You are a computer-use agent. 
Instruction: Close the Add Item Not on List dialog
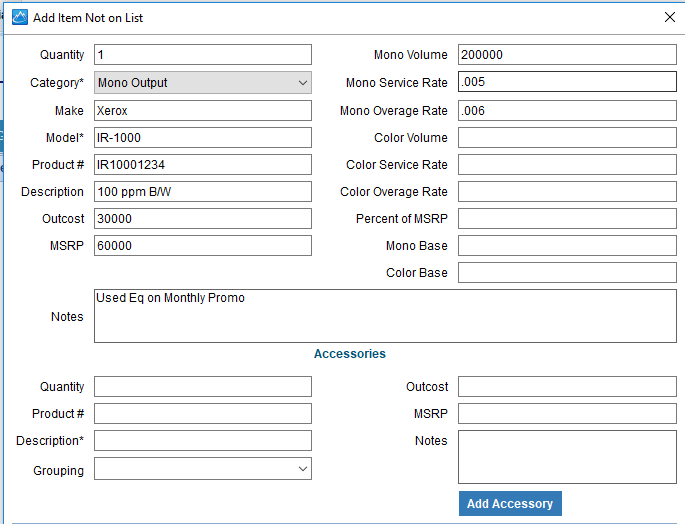pyautogui.click(x=669, y=17)
